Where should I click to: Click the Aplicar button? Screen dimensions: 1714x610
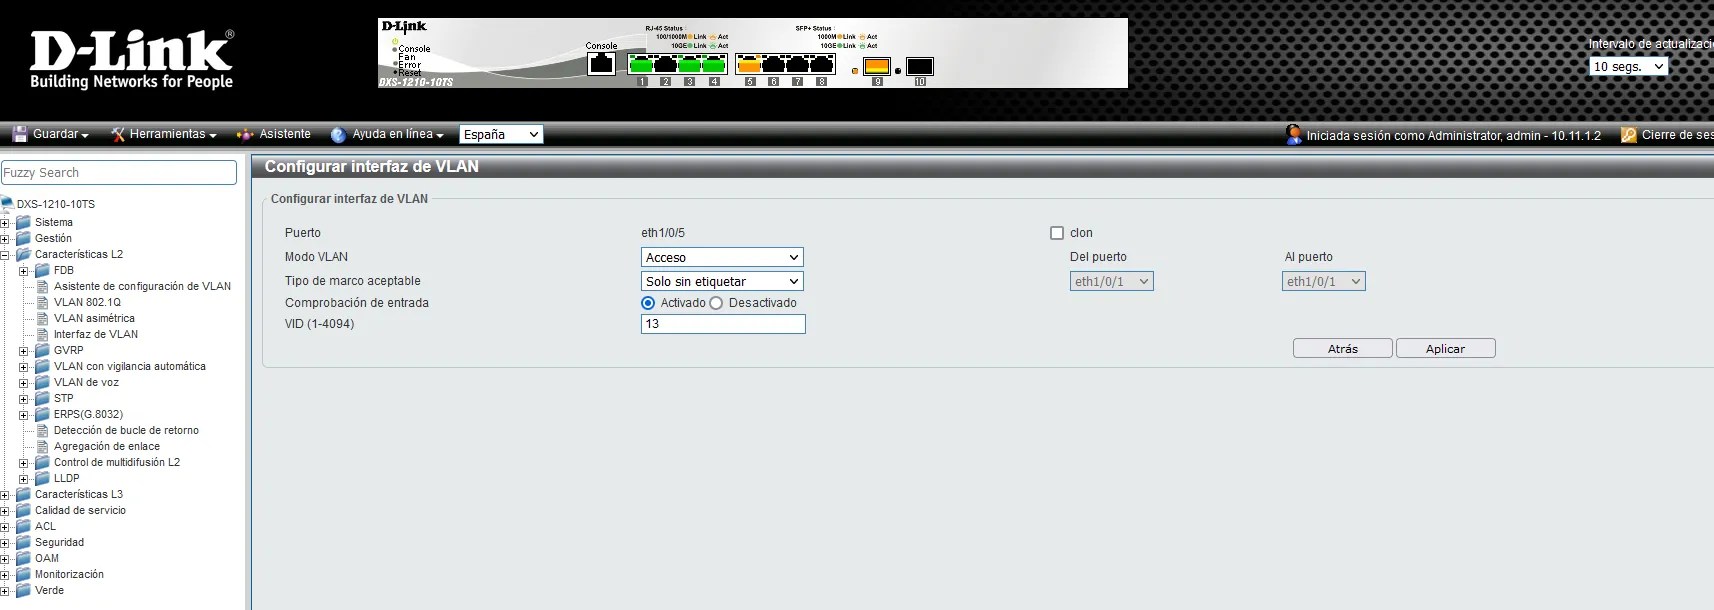click(x=1445, y=348)
